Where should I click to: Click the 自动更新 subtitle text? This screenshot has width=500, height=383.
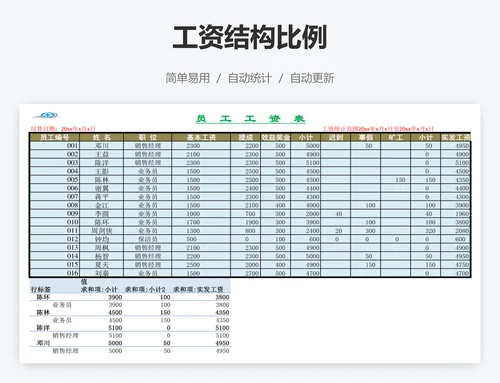click(x=312, y=78)
